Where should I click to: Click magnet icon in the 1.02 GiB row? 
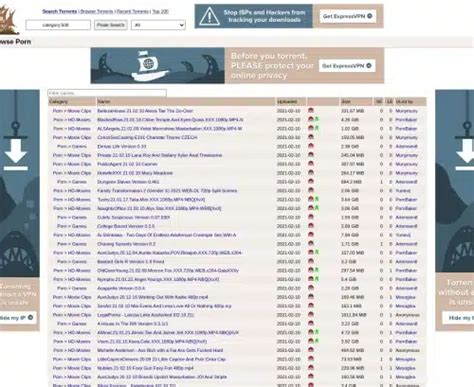[x=311, y=128]
